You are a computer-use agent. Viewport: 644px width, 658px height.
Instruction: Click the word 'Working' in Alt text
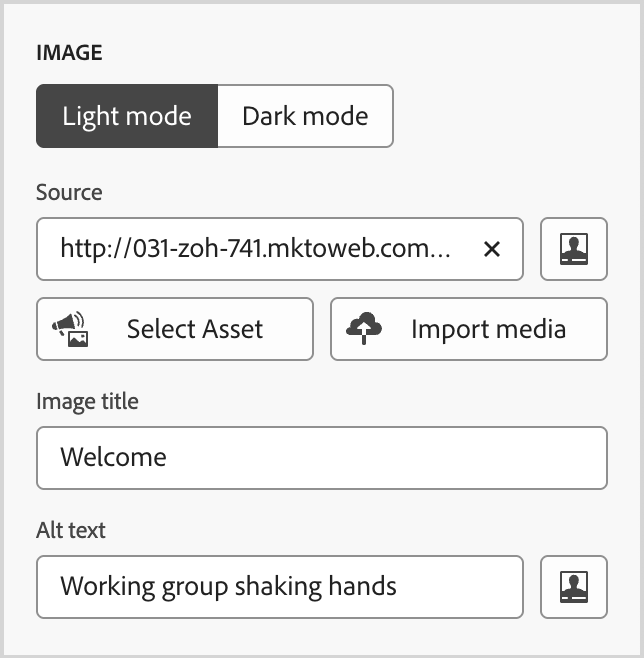click(107, 587)
